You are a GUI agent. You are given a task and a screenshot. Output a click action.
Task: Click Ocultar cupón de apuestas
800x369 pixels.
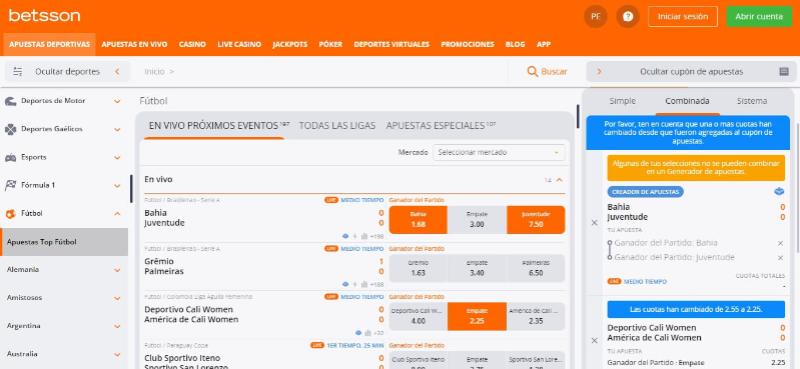[691, 72]
